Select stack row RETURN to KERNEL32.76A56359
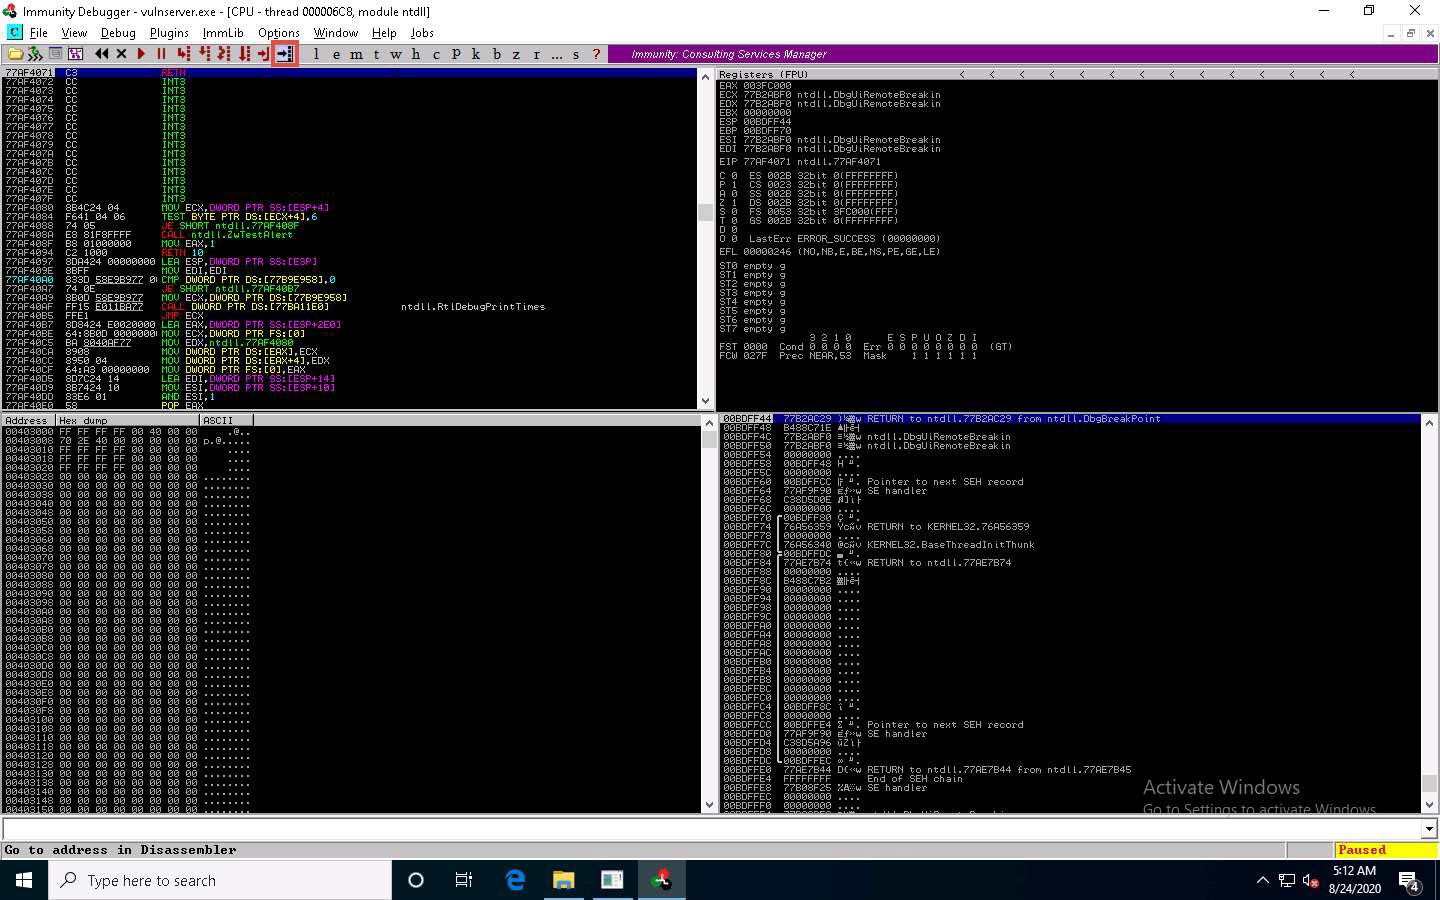Image resolution: width=1440 pixels, height=900 pixels. pos(1070,527)
